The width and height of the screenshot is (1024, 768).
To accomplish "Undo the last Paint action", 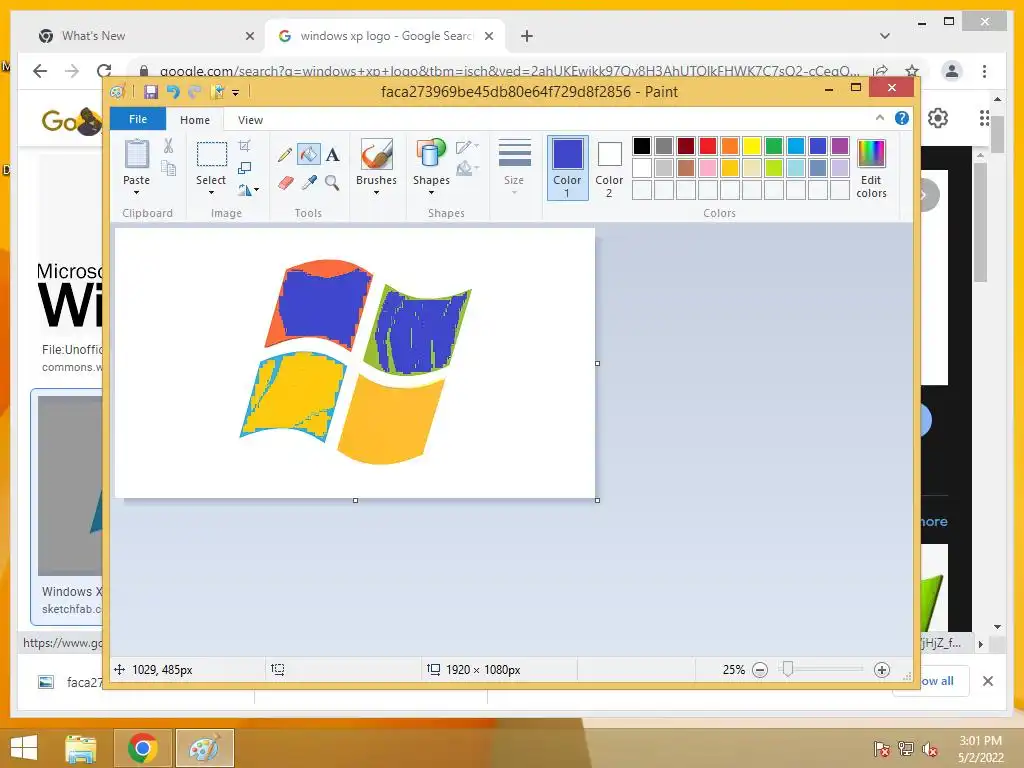I will tap(173, 92).
